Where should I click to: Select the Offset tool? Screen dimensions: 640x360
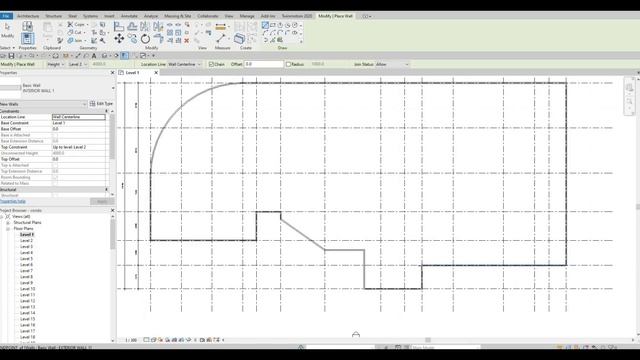(132, 27)
